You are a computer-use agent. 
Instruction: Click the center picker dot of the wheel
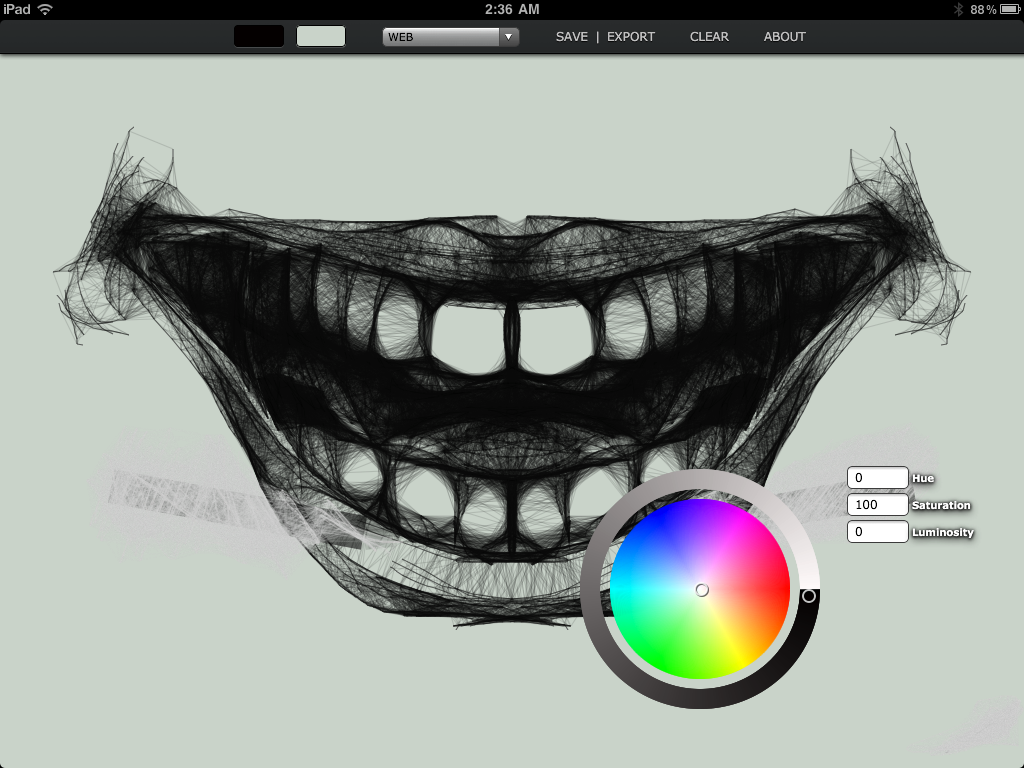coord(701,590)
